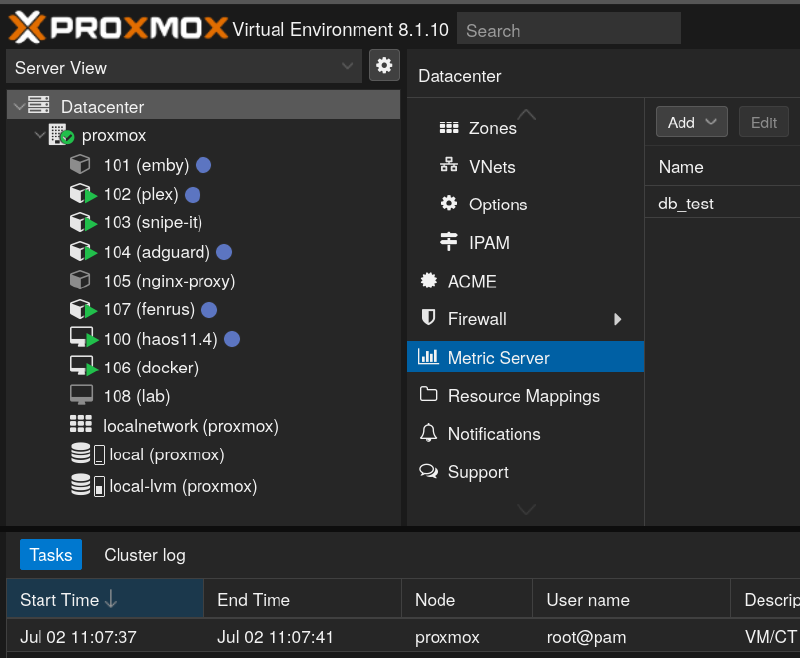
Task: Open the Server View dropdown
Action: (x=184, y=67)
